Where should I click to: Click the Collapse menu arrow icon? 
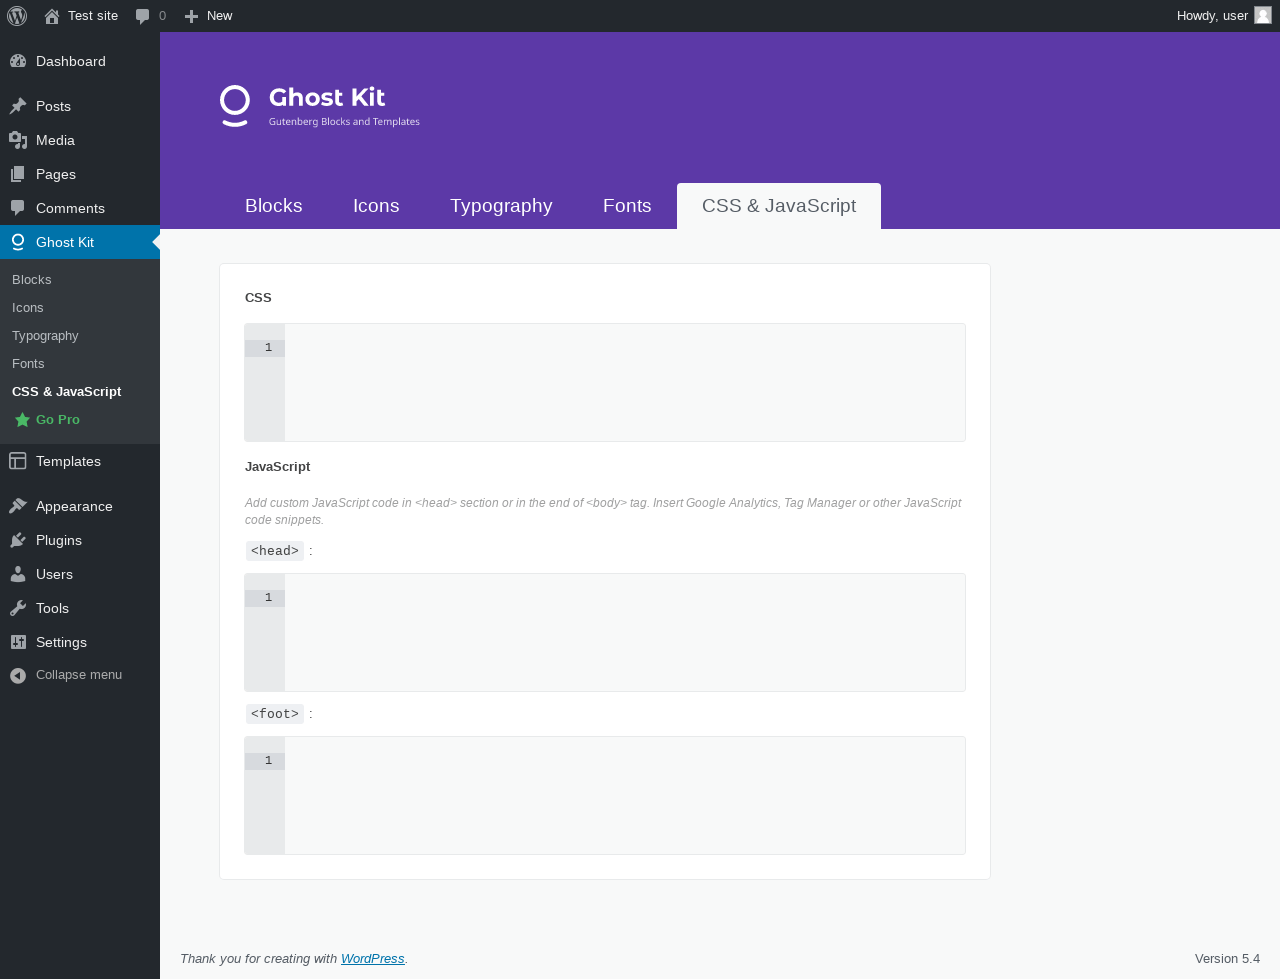[x=18, y=675]
